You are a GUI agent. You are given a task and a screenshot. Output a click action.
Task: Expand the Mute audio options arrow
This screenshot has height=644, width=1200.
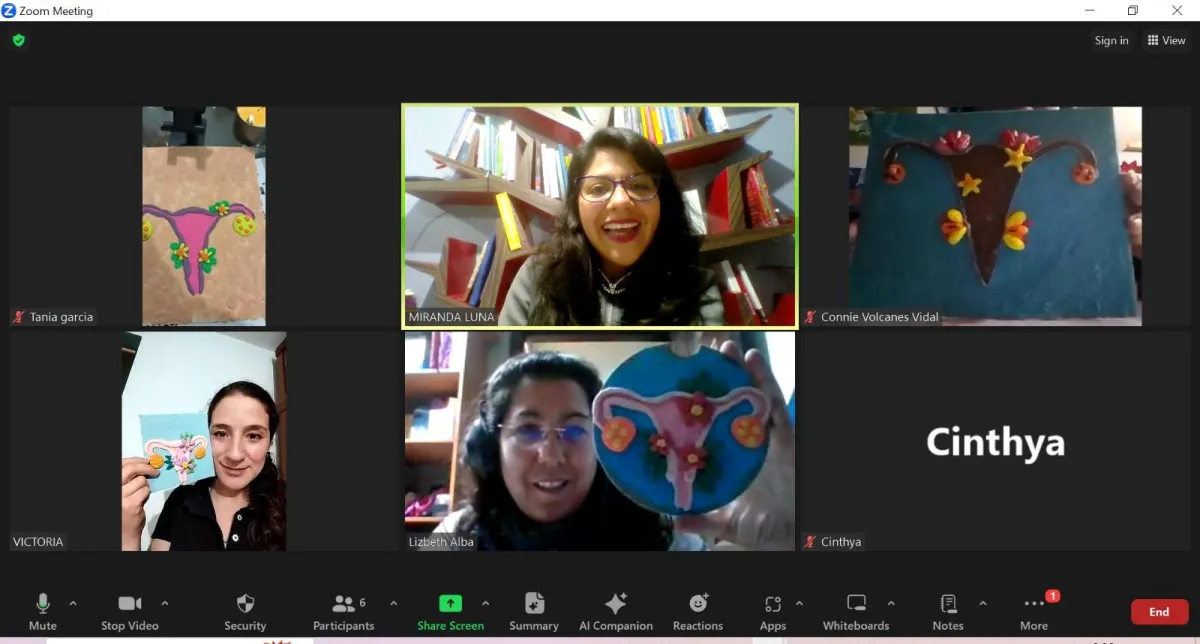pyautogui.click(x=73, y=603)
